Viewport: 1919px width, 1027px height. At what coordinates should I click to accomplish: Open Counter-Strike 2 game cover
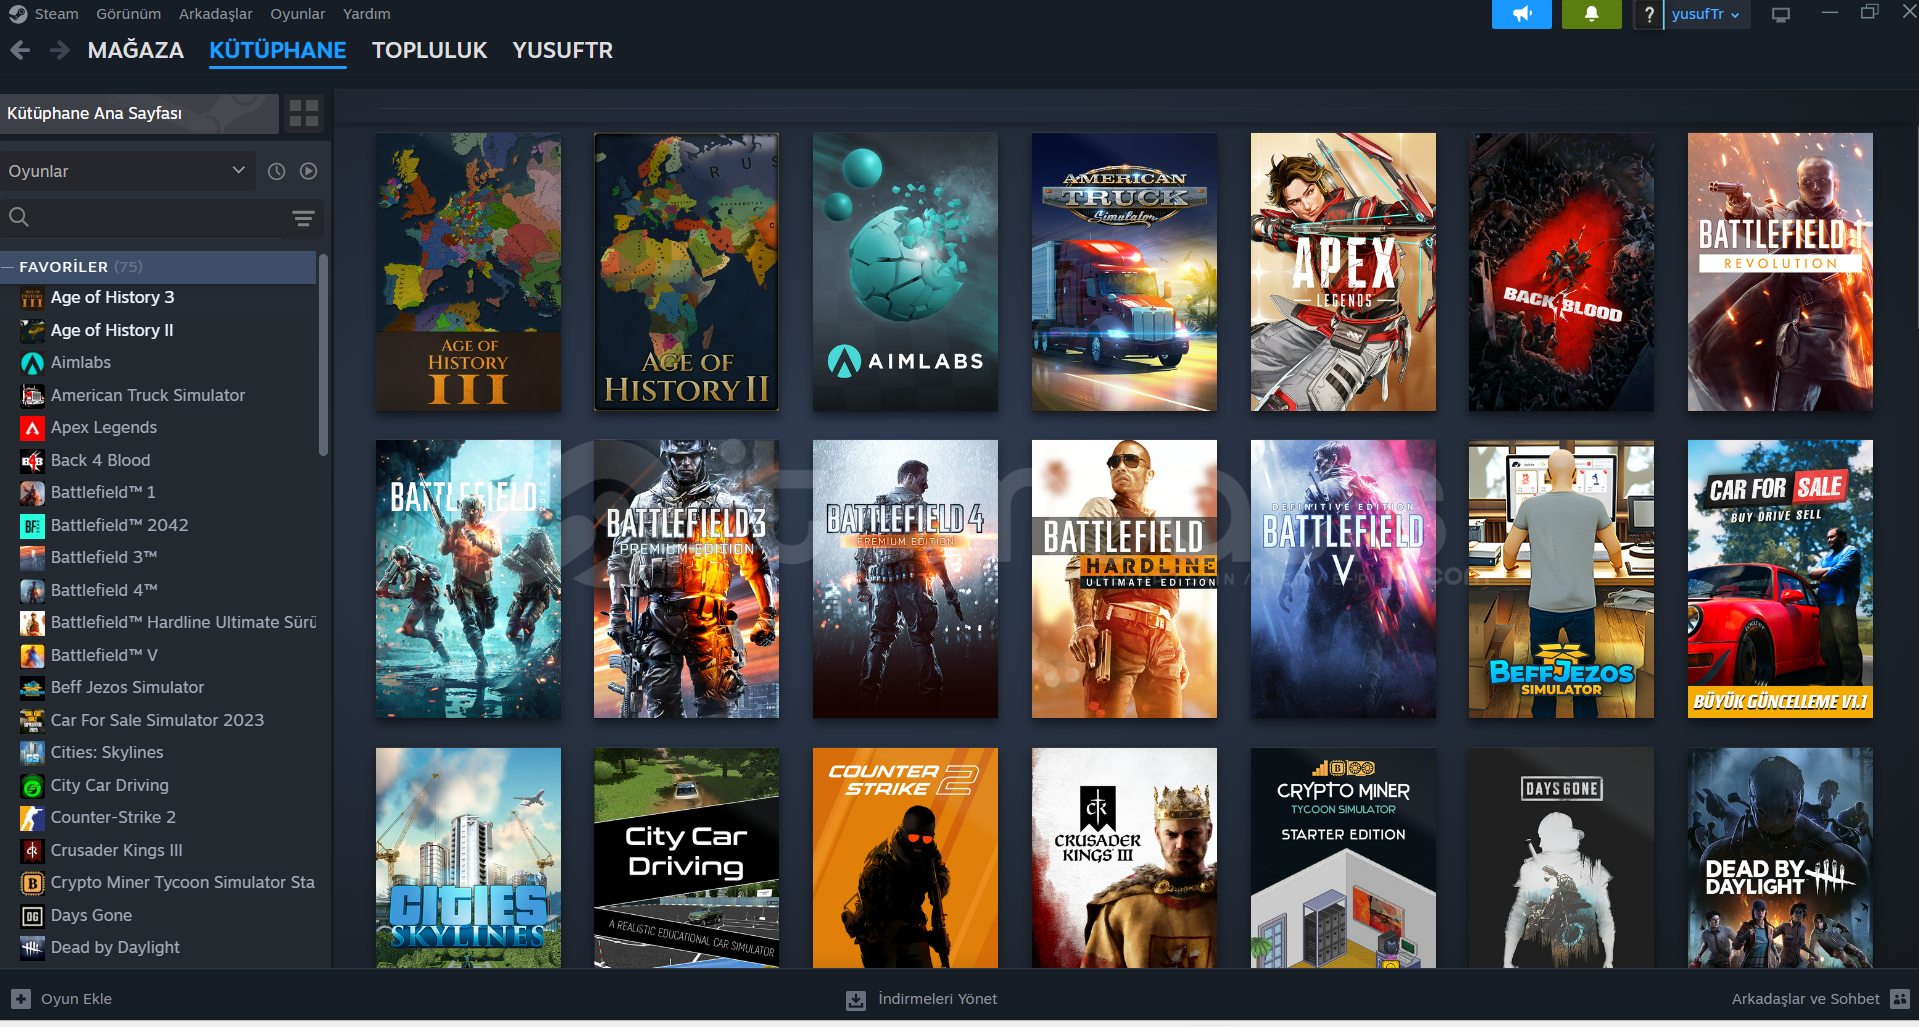[x=905, y=858]
